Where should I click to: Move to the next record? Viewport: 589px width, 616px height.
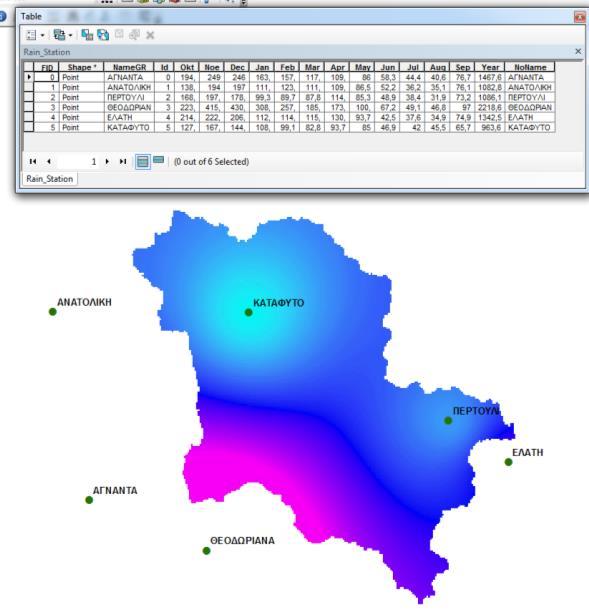pos(107,161)
